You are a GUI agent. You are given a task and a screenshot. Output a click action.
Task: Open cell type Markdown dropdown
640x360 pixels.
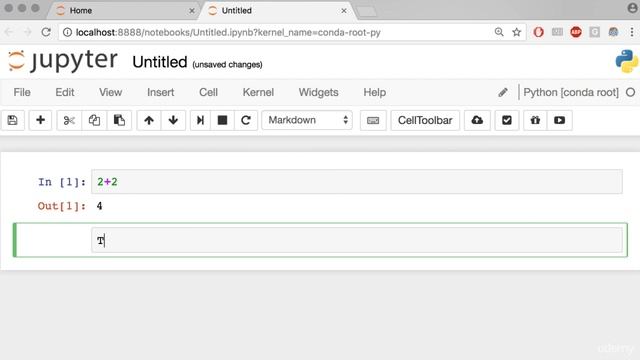307,120
